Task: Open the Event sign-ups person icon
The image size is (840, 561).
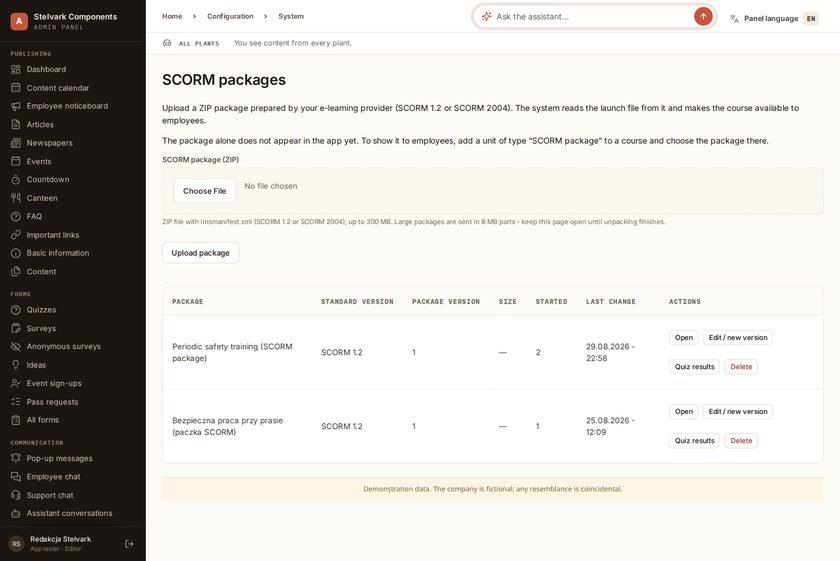Action: pos(16,383)
